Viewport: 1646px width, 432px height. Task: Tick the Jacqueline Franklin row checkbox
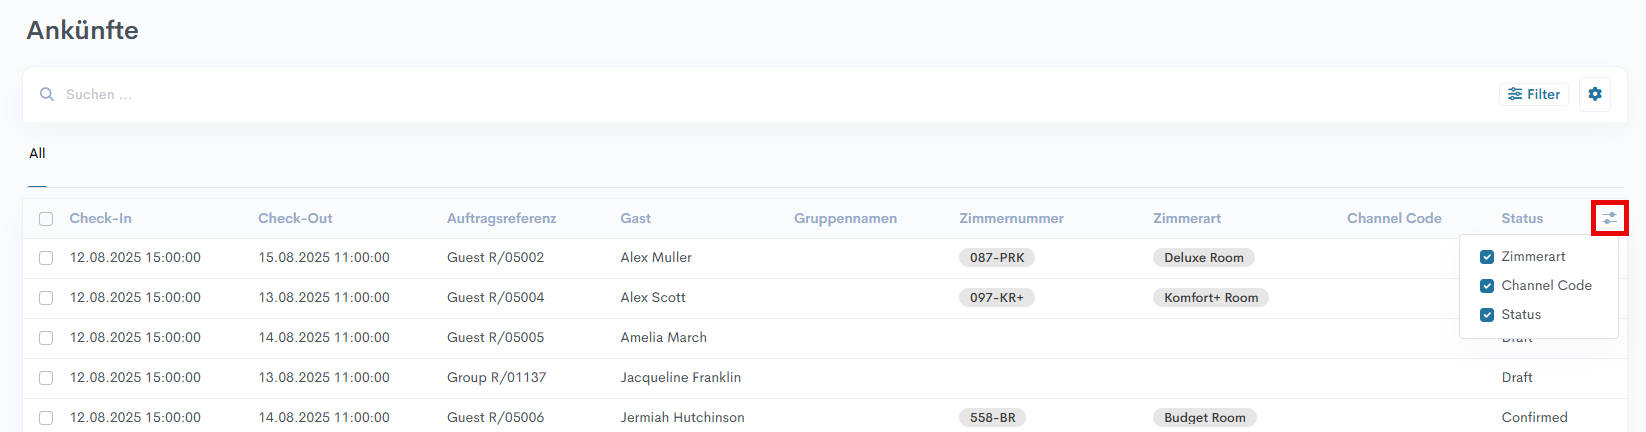pyautogui.click(x=46, y=378)
